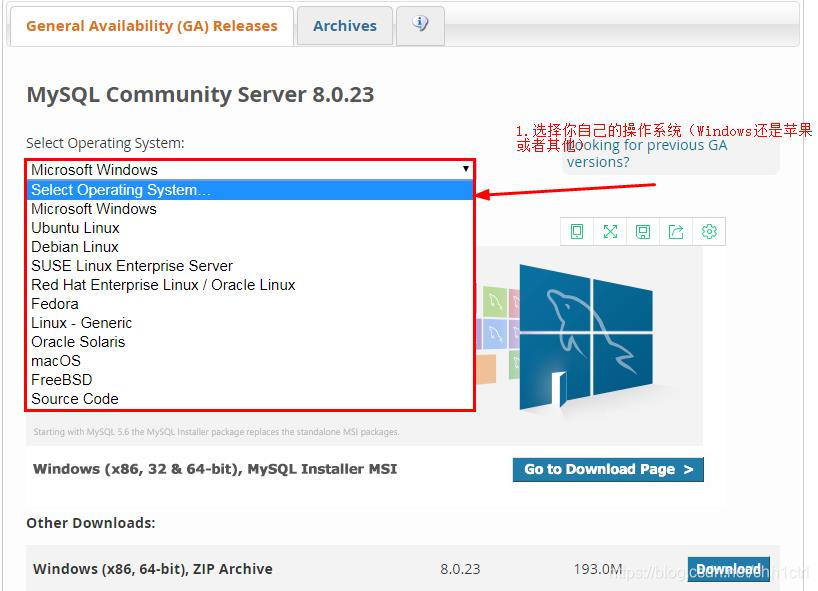Select Debian Linux option
818x591 pixels.
(x=250, y=247)
